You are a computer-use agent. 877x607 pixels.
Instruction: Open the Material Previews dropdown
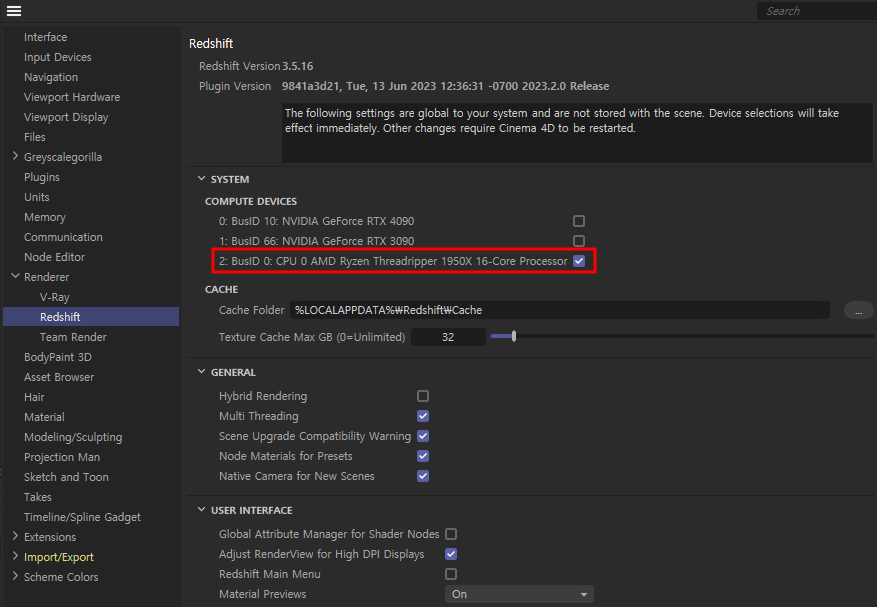[519, 594]
